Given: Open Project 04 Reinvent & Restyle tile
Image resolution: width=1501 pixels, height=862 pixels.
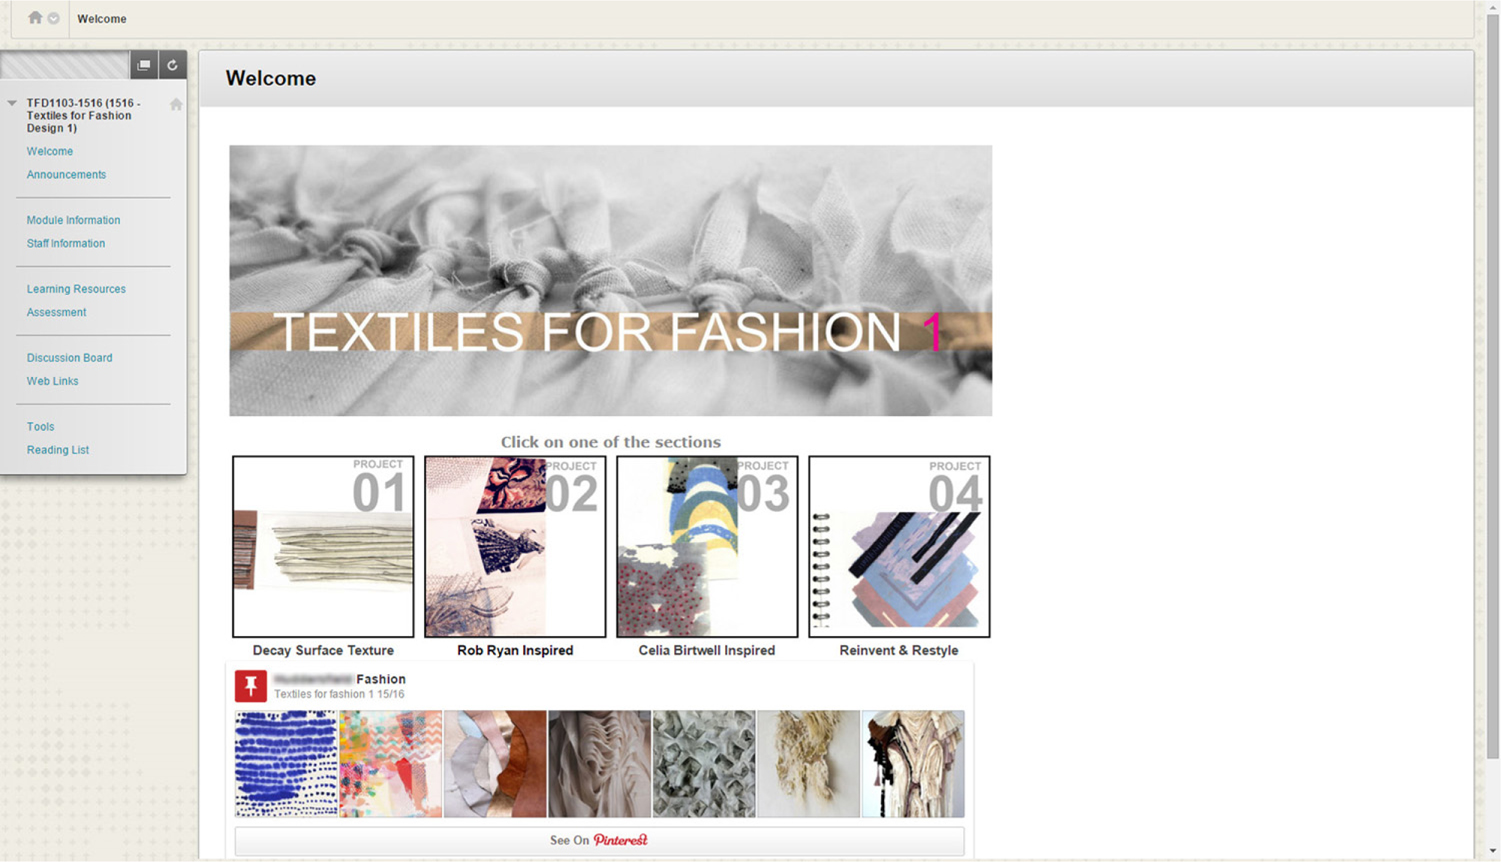Looking at the screenshot, I should 899,547.
